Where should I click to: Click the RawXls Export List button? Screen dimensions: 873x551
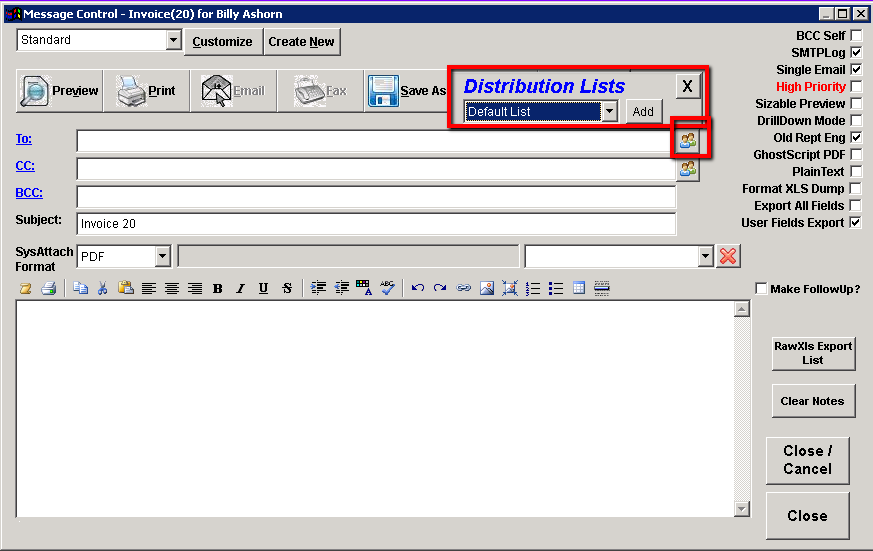tap(813, 353)
